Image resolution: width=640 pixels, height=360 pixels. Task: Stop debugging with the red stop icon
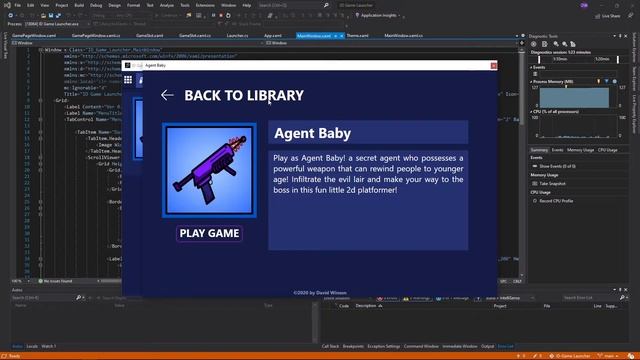click(x=221, y=16)
